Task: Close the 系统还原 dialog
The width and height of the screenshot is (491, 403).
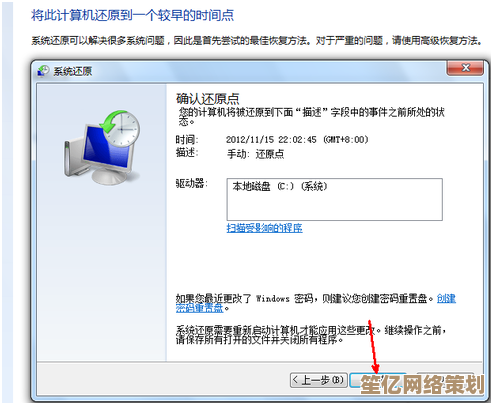Action: point(465,68)
